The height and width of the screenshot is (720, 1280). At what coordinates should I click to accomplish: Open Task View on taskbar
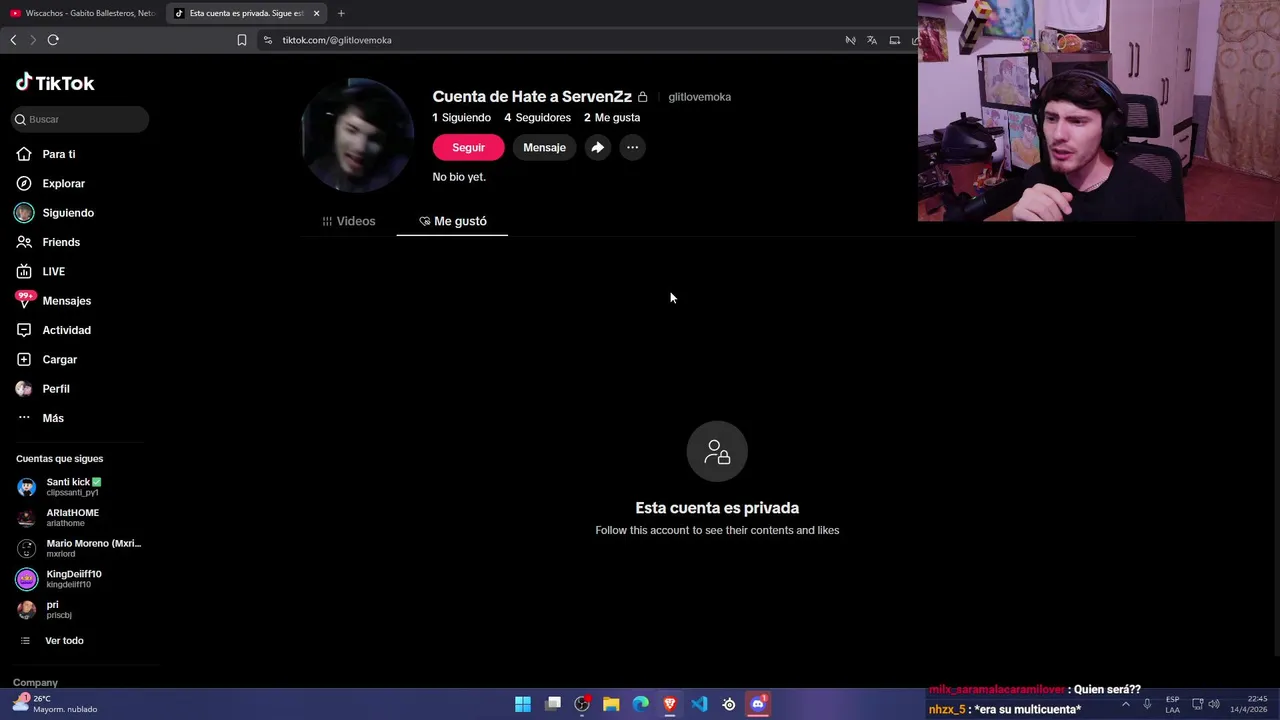tap(553, 704)
